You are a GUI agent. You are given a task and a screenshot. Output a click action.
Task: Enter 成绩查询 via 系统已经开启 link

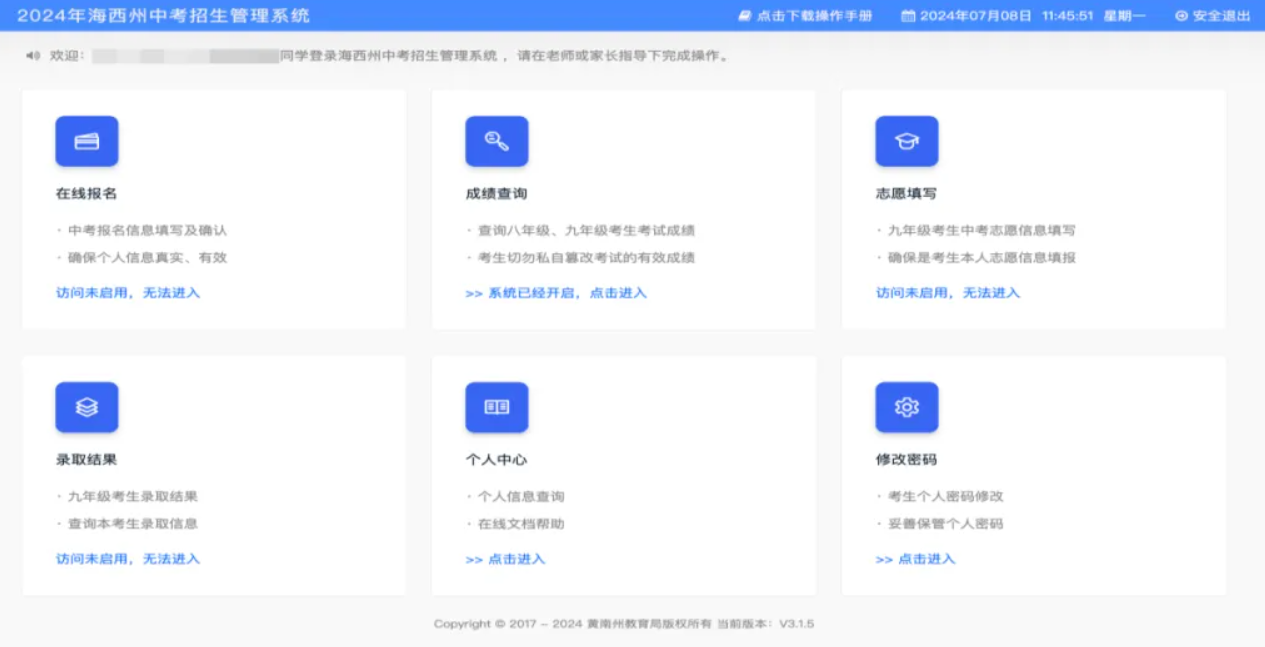[556, 293]
